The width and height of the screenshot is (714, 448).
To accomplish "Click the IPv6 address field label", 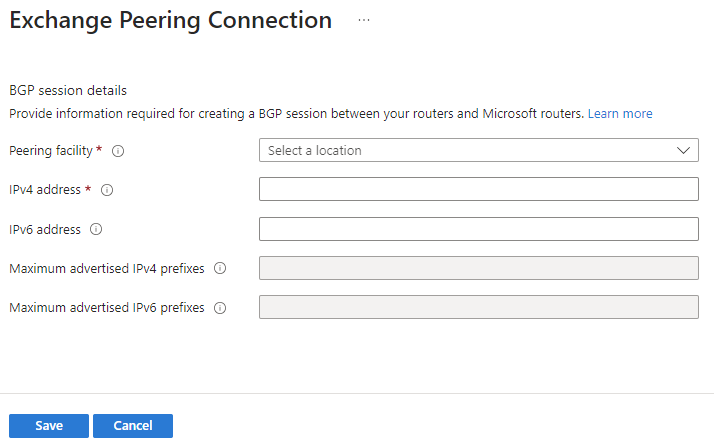I will click(44, 229).
